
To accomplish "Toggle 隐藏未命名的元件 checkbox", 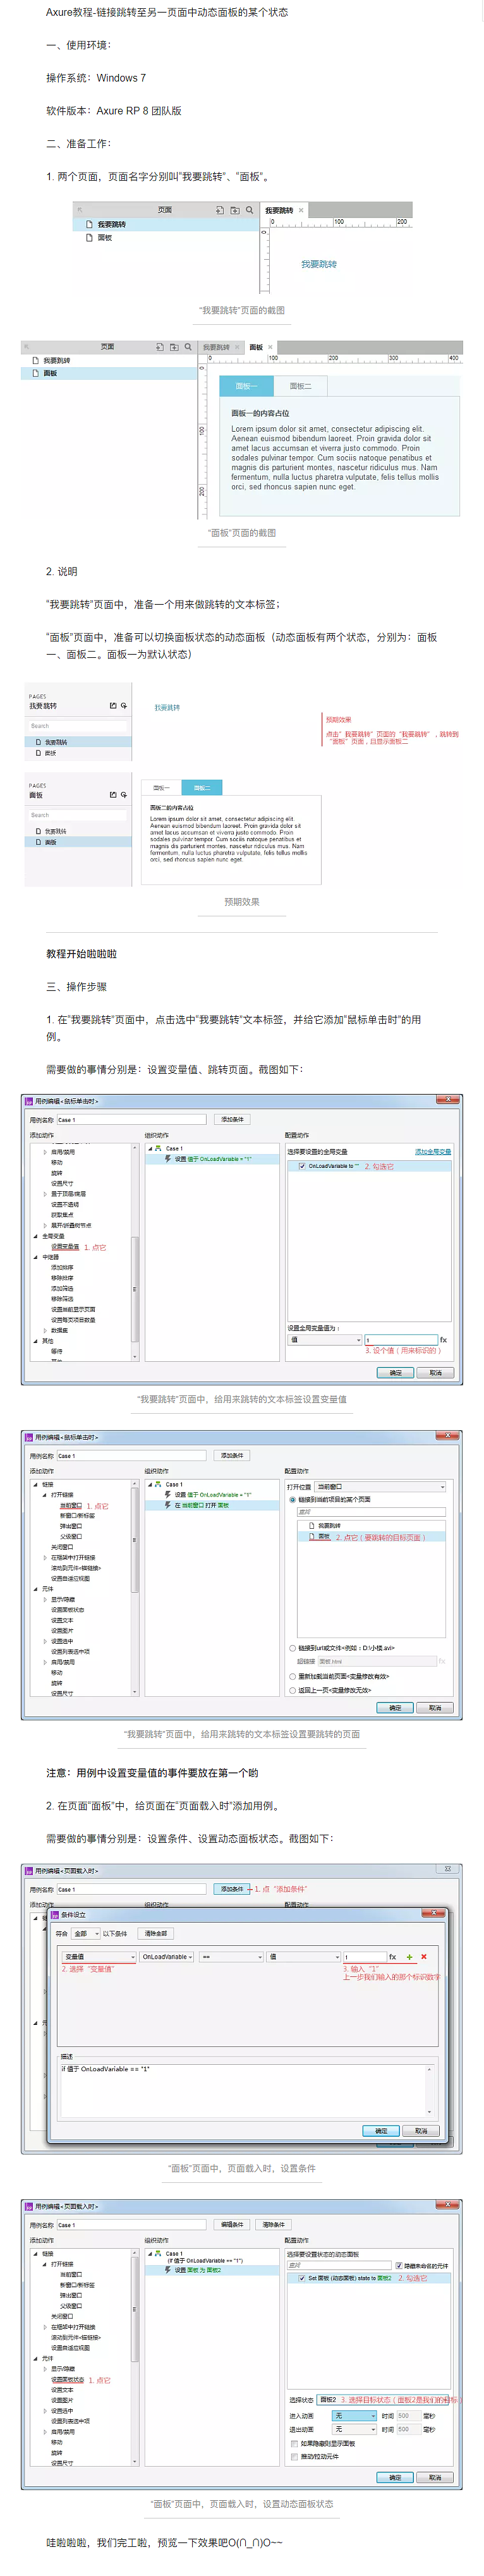I will 399,2266.
